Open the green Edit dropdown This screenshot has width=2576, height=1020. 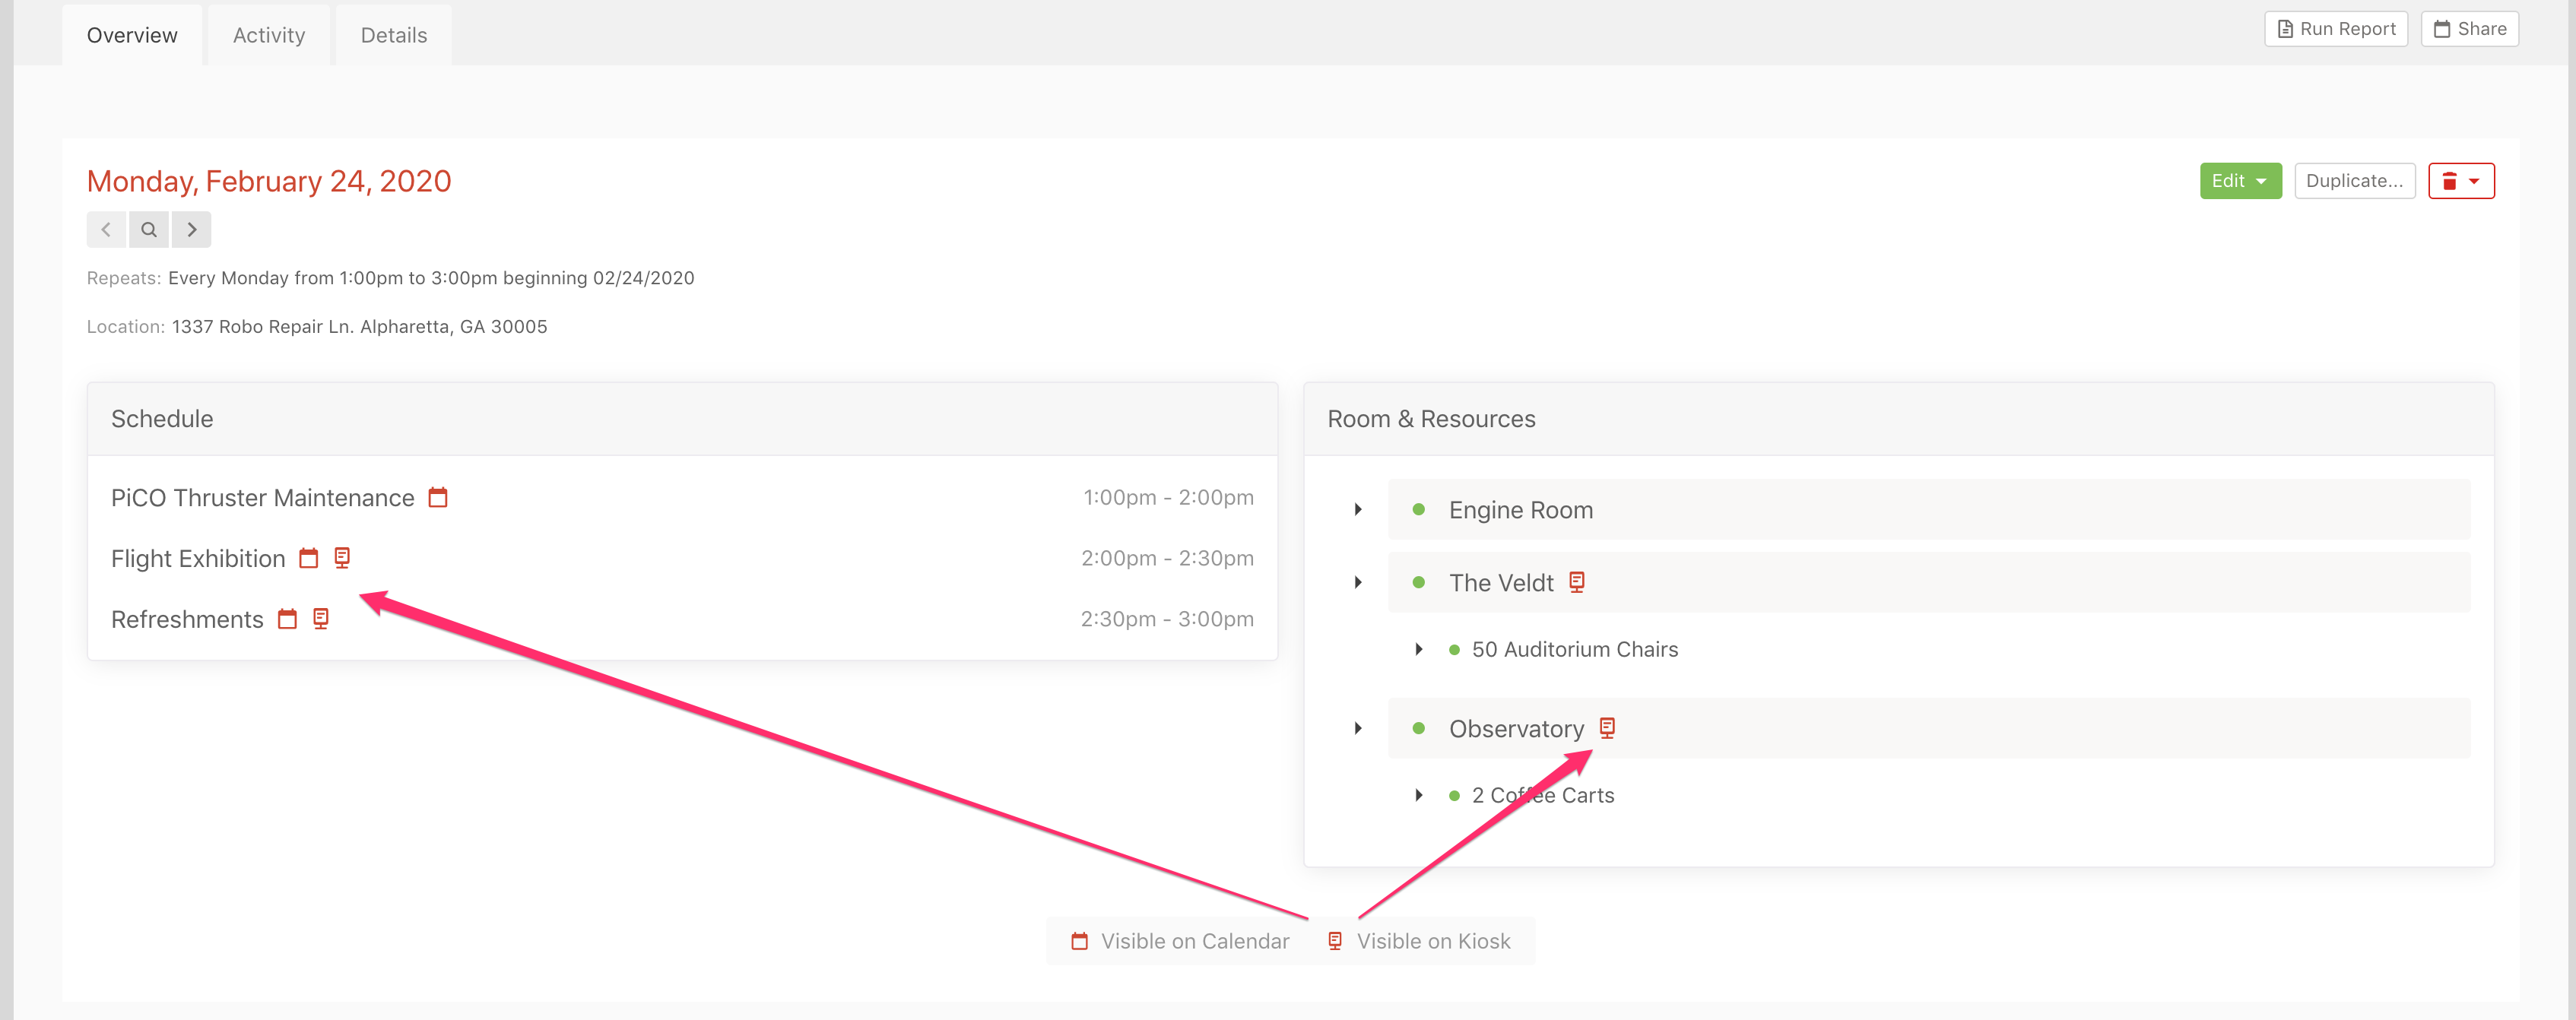pyautogui.click(x=2240, y=181)
